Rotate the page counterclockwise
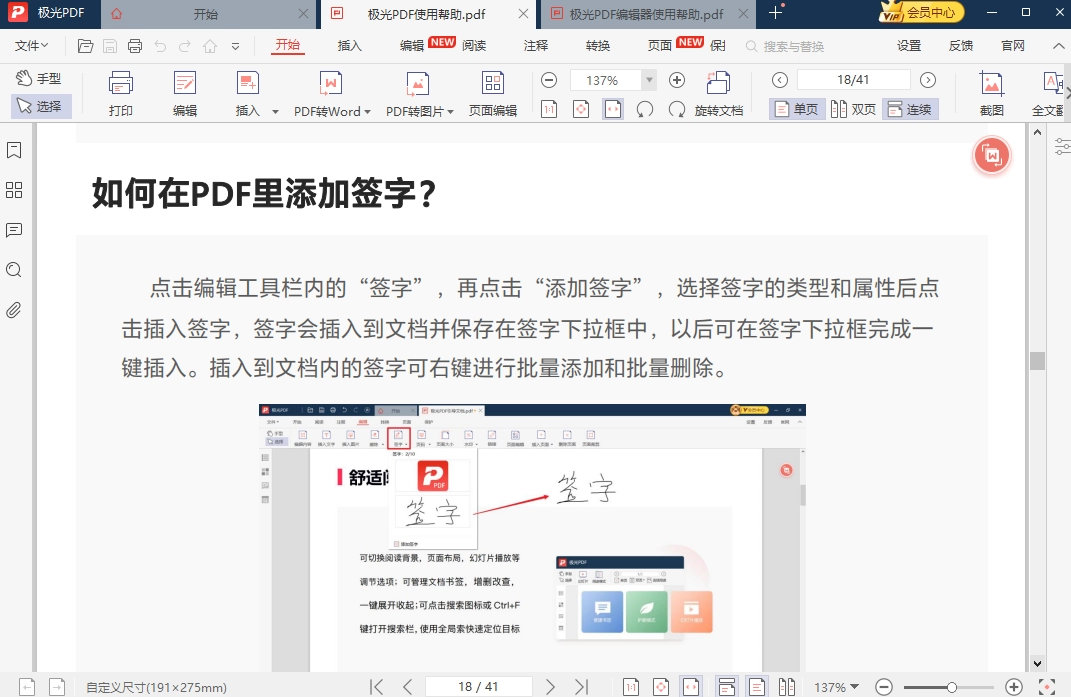1071x697 pixels. coord(645,109)
